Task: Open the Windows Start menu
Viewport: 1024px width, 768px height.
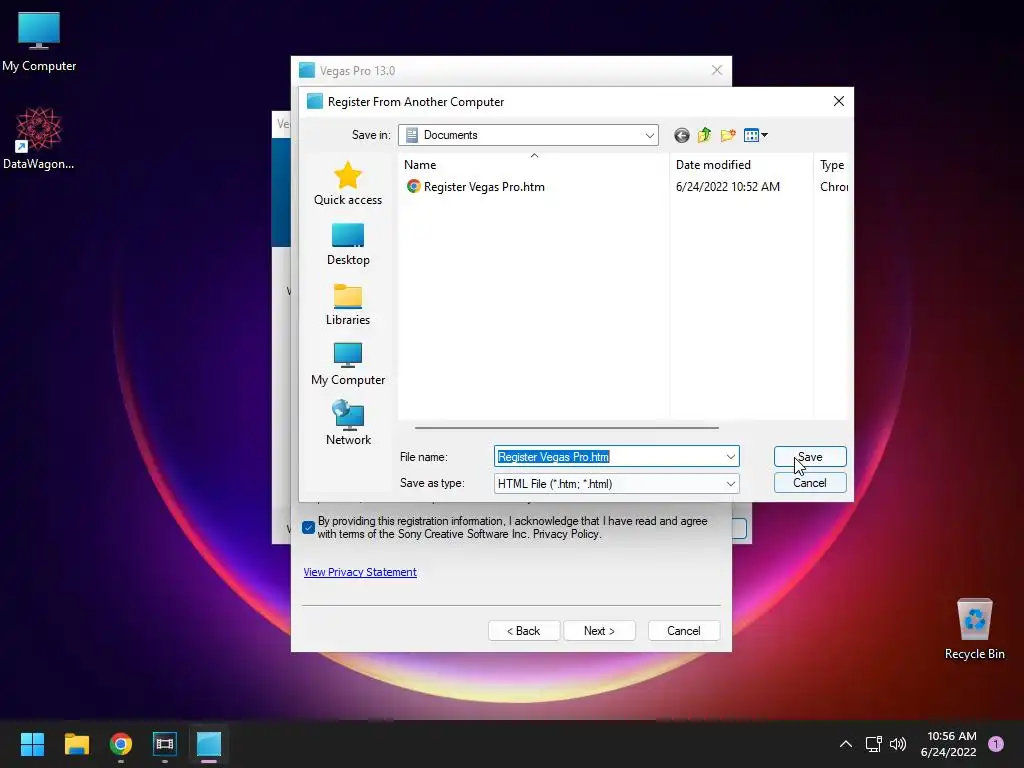Action: (32, 744)
